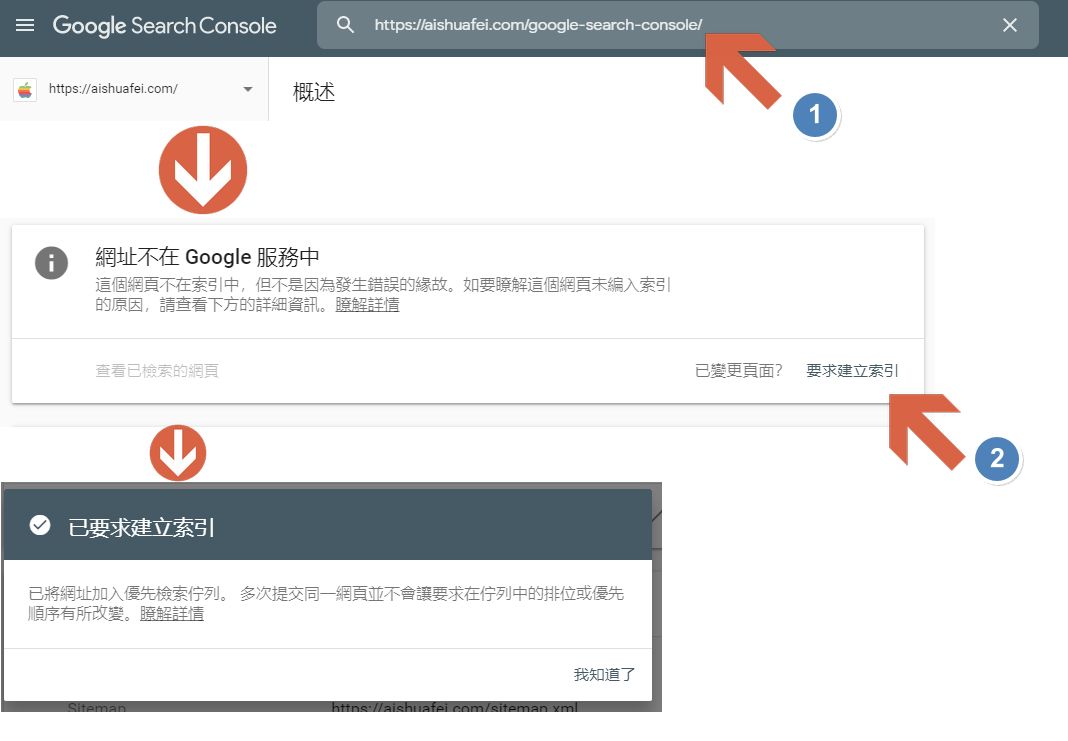This screenshot has height=741, width=1068.
Task: Click the checkmark icon in 已要求建立索引 dialog
Action: click(x=40, y=525)
